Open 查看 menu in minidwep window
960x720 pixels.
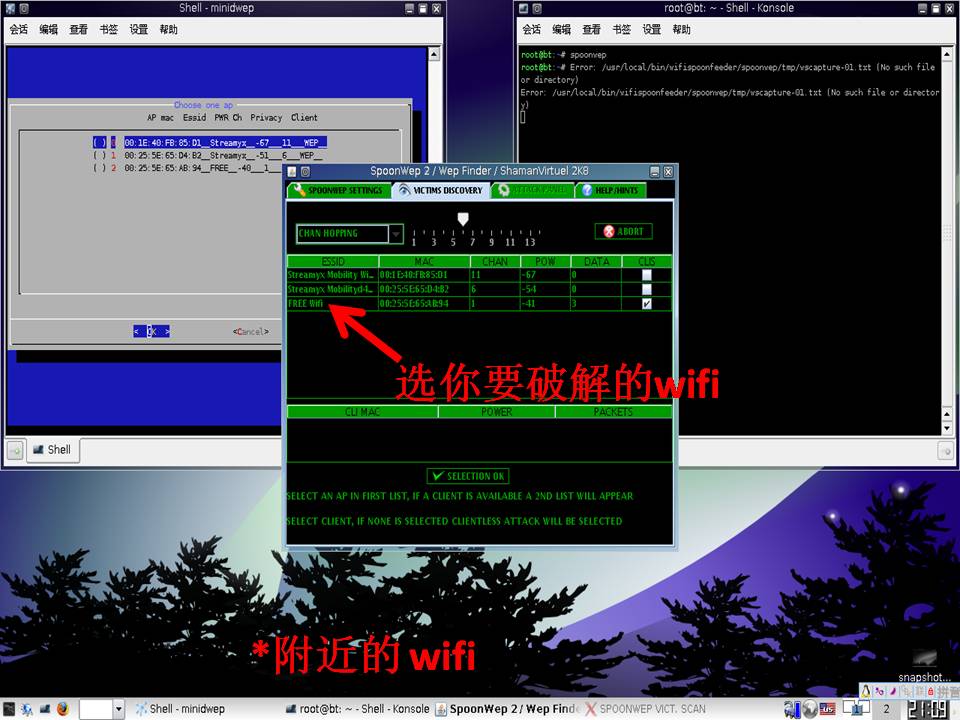click(x=78, y=29)
